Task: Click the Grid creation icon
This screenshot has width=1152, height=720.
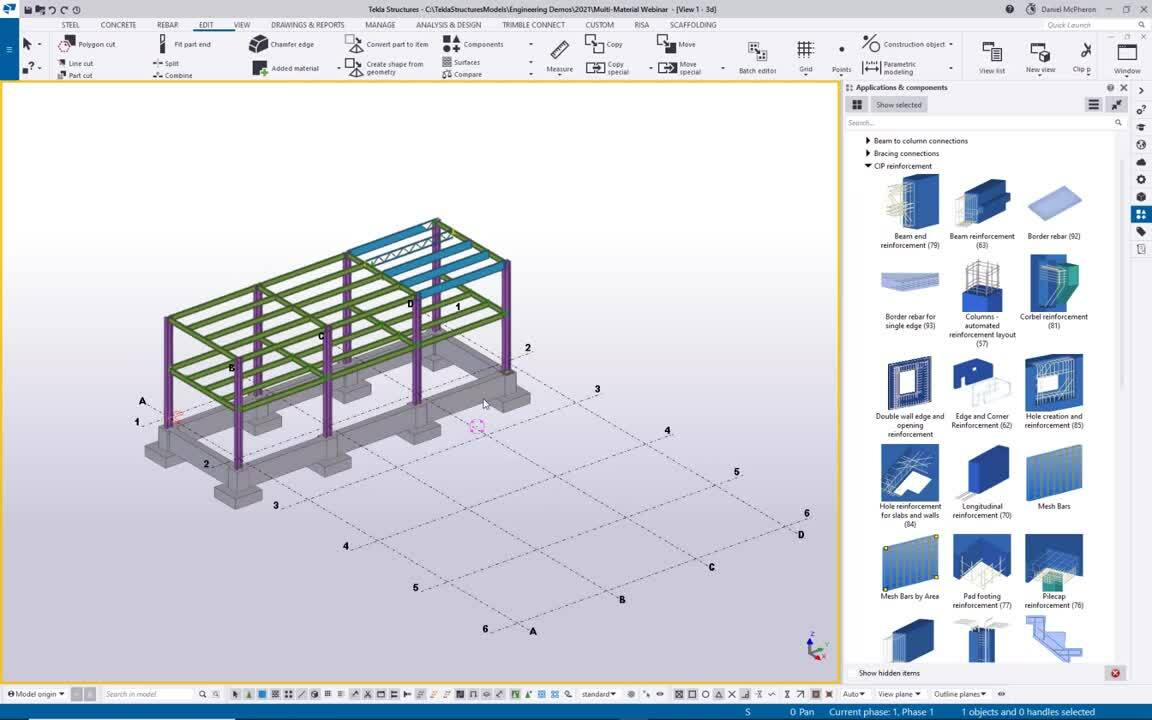Action: click(x=804, y=50)
